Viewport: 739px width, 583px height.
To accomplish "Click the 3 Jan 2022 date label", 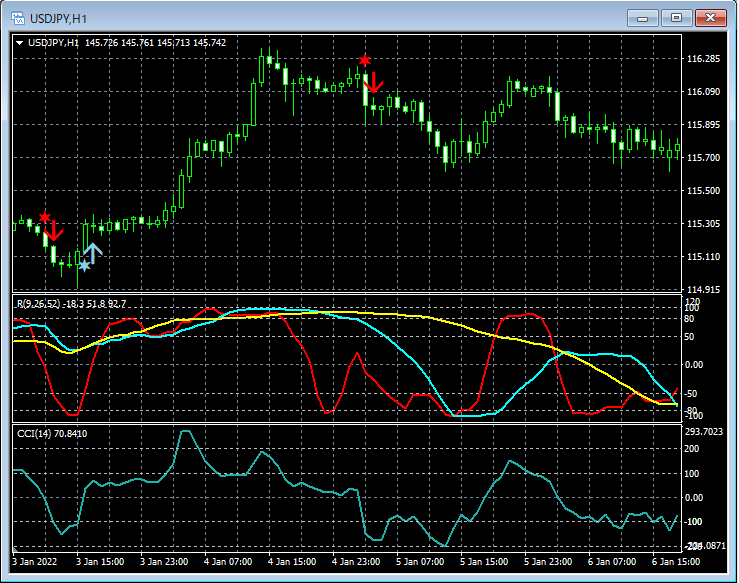I will pyautogui.click(x=34, y=562).
